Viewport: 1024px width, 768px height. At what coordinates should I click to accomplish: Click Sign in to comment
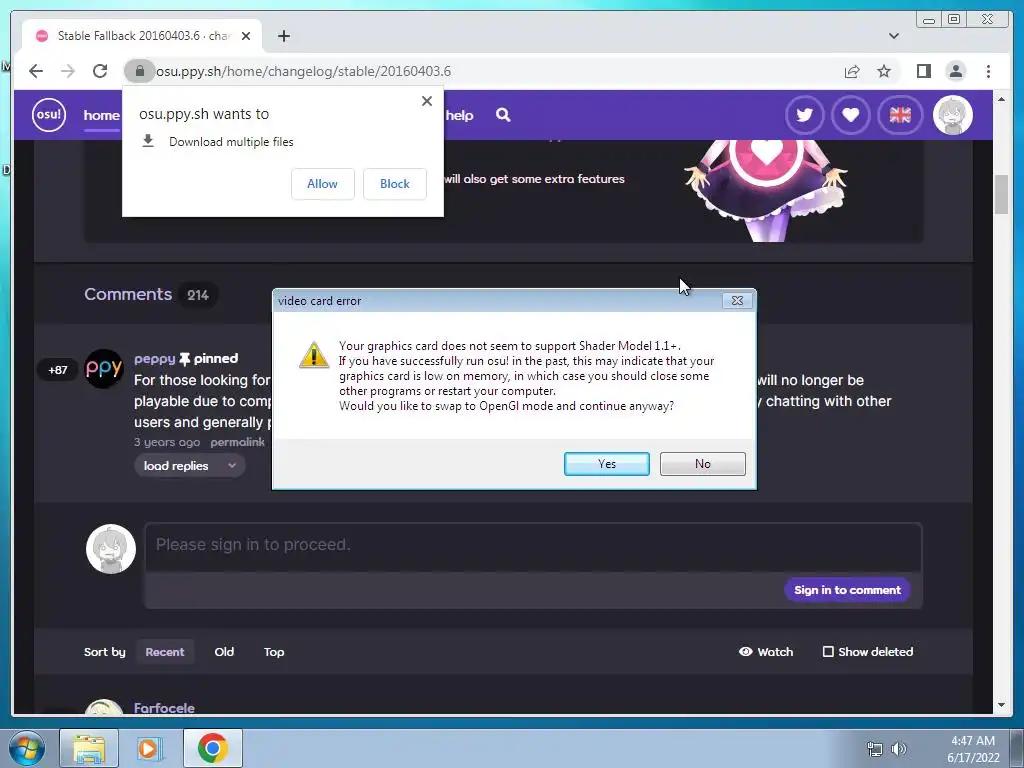[x=847, y=590]
